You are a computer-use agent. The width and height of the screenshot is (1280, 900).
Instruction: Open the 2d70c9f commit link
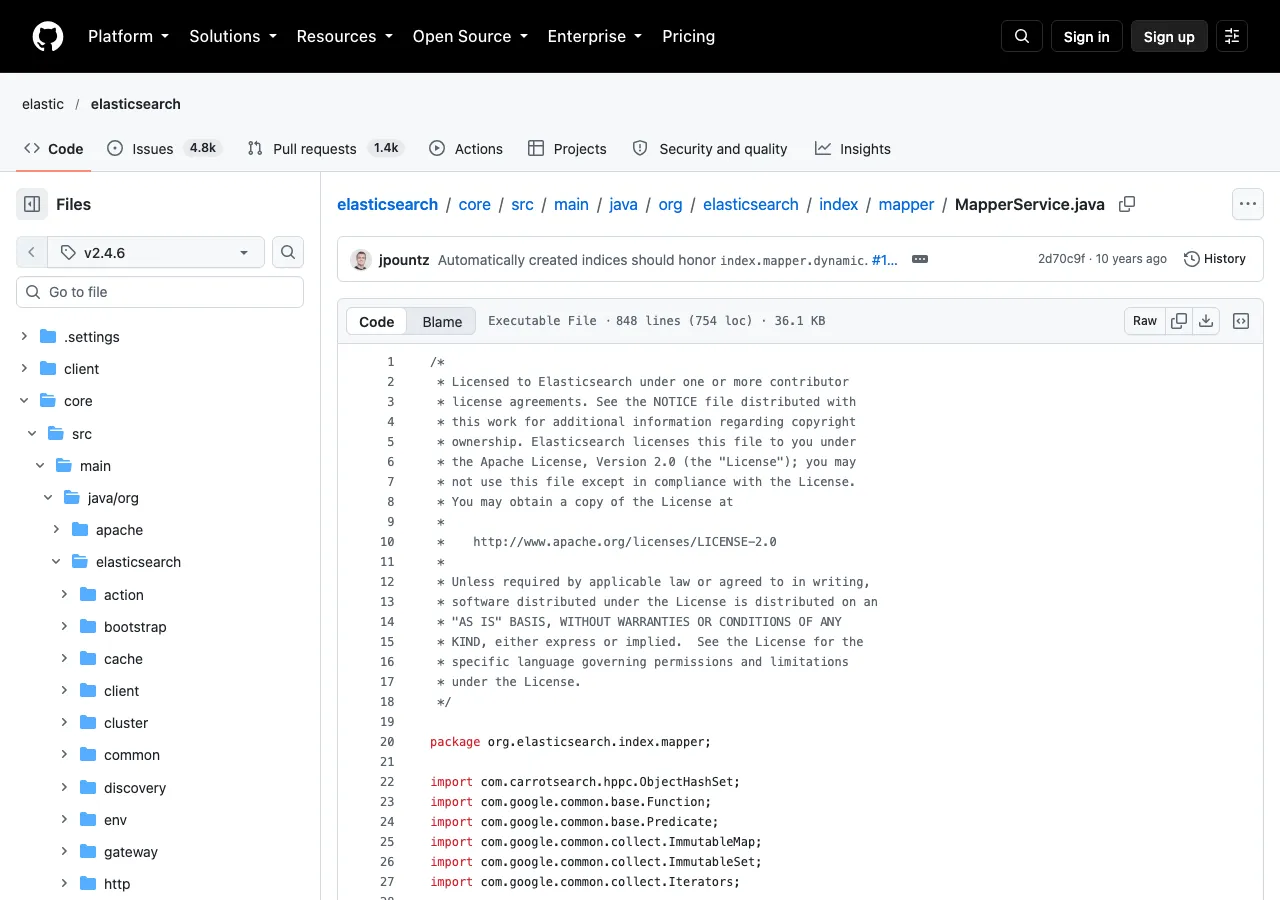click(1061, 259)
